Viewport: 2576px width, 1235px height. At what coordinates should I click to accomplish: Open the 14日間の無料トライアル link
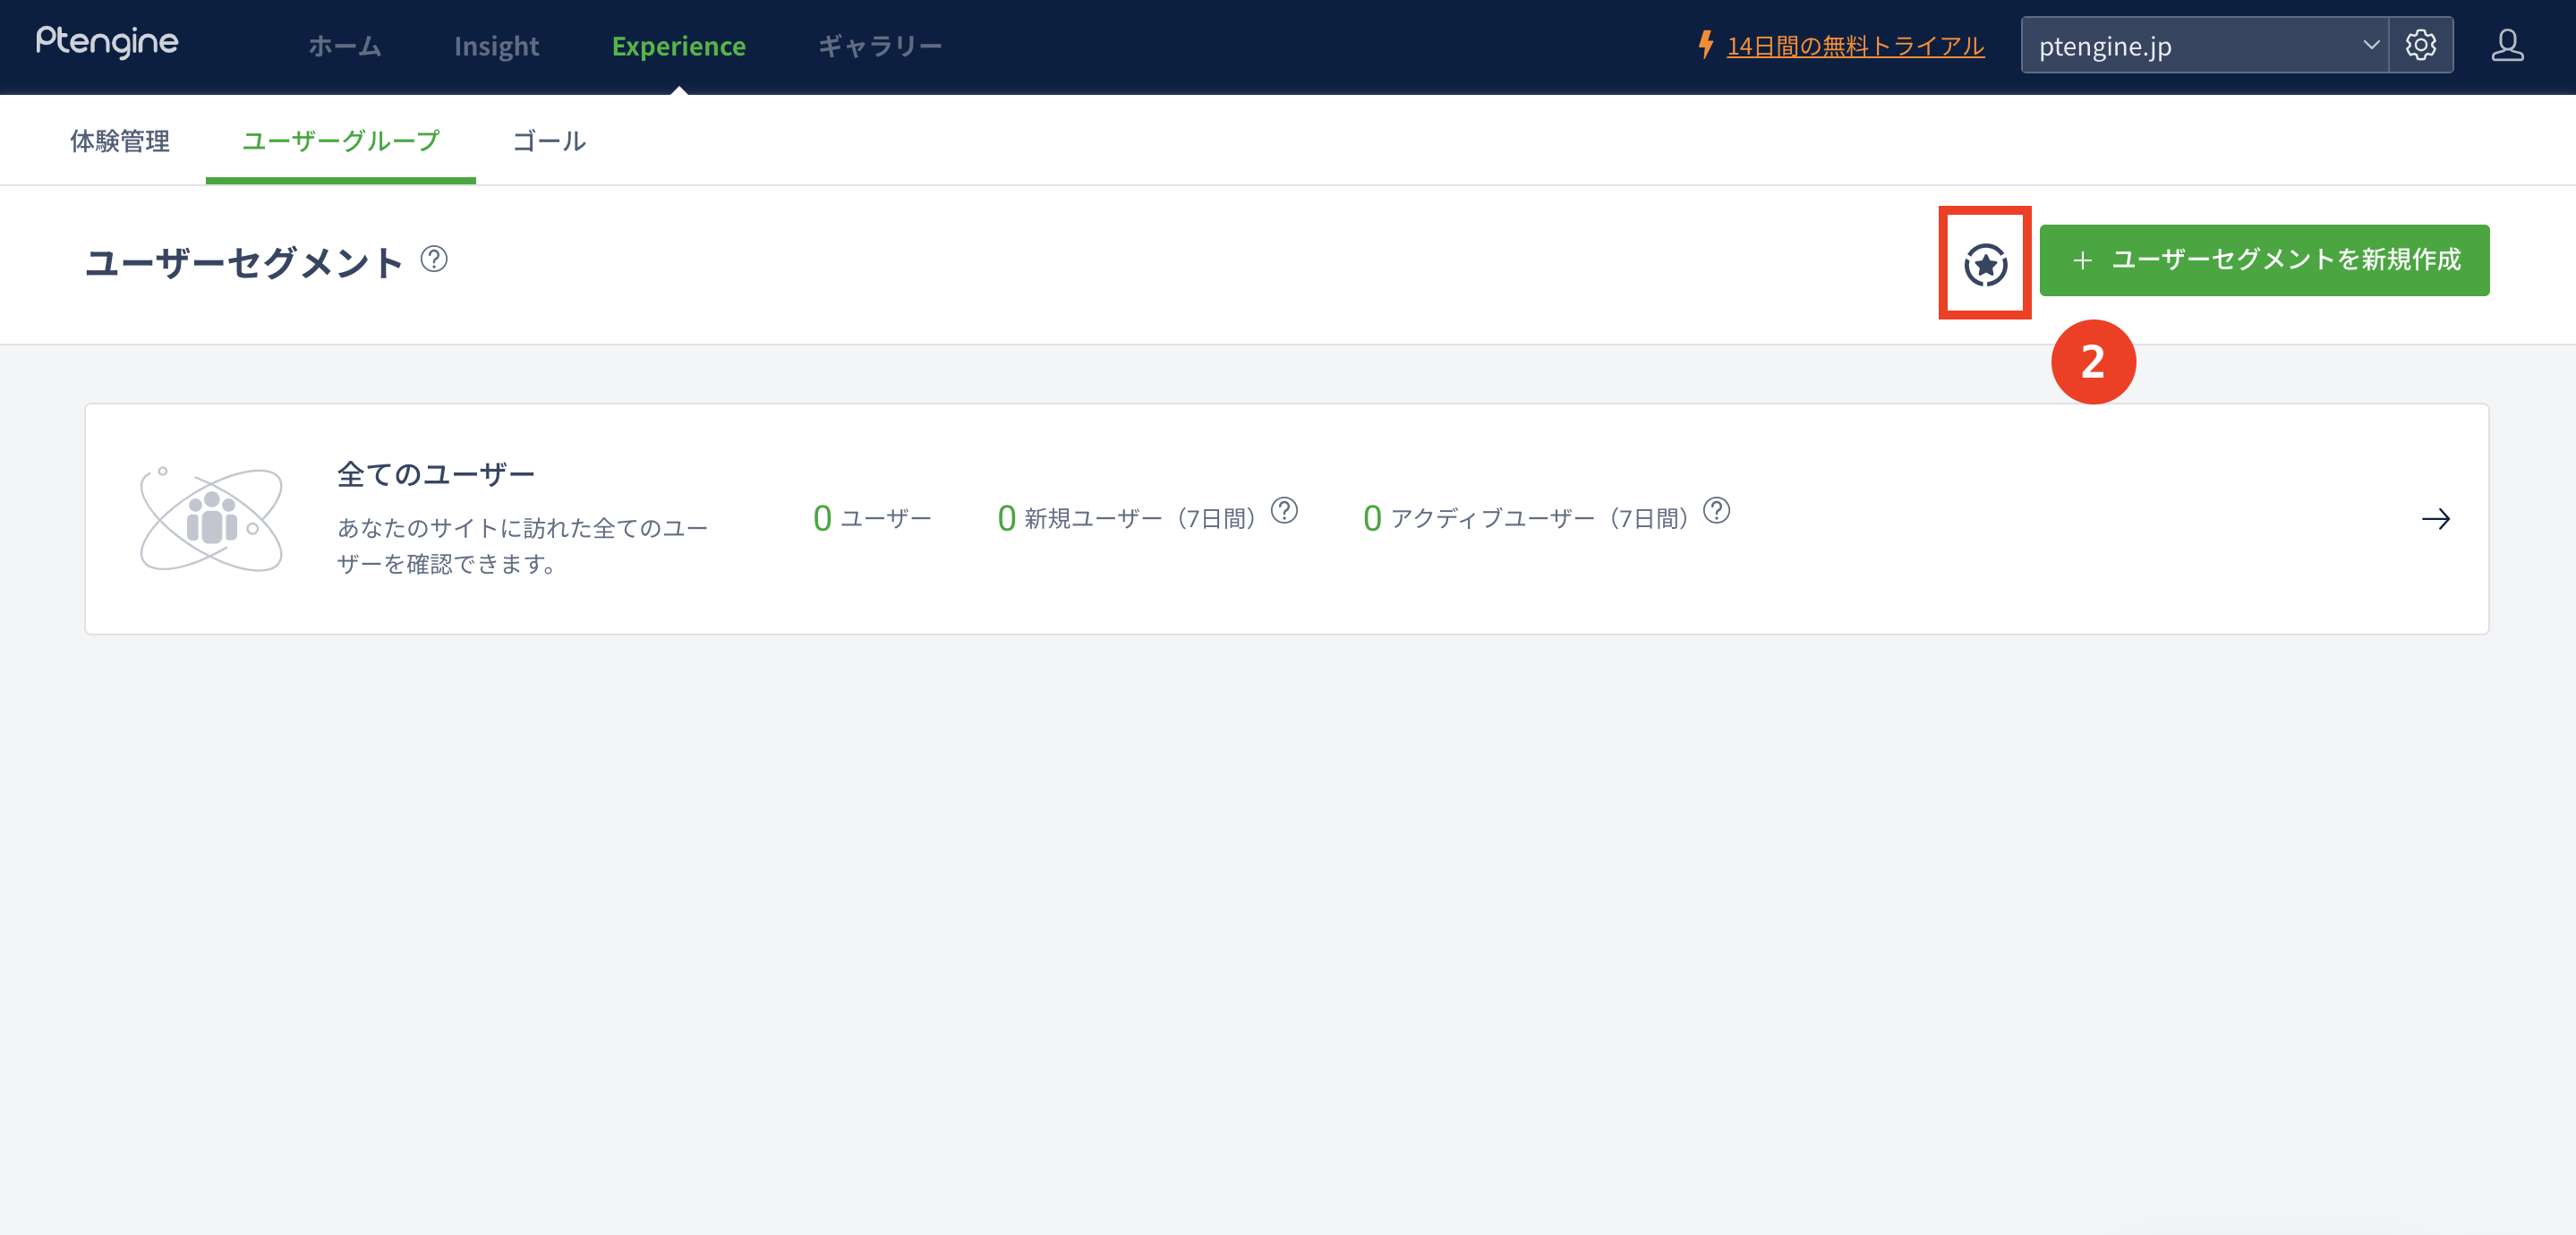tap(1855, 46)
